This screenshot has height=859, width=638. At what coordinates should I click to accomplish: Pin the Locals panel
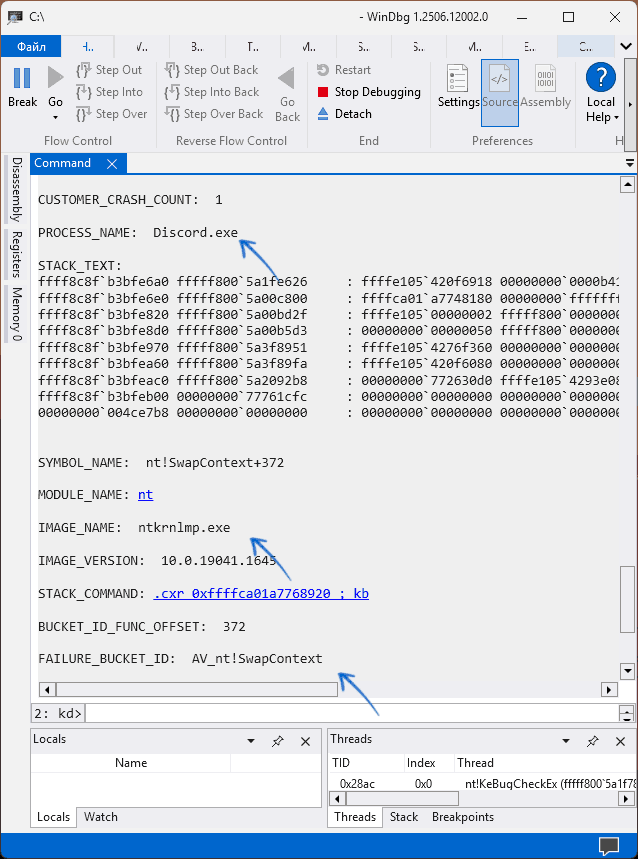pos(278,741)
